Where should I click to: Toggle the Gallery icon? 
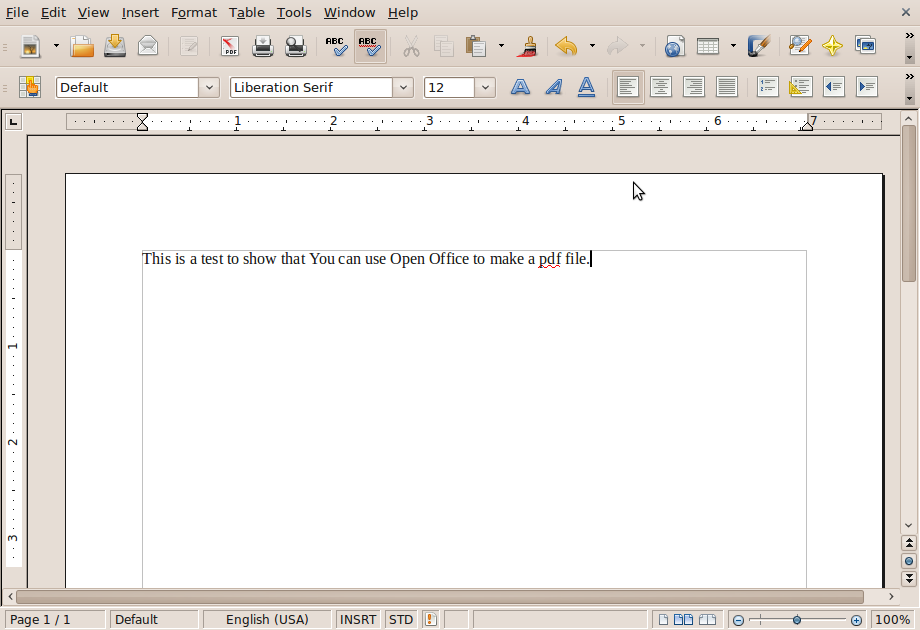coord(865,46)
